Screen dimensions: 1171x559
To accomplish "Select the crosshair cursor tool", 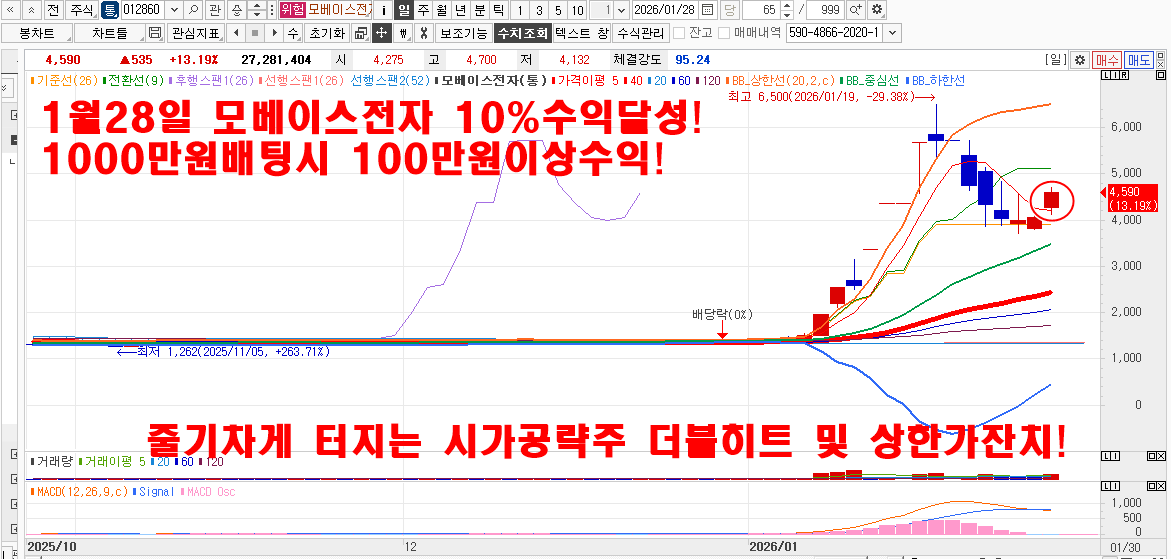I will point(381,32).
